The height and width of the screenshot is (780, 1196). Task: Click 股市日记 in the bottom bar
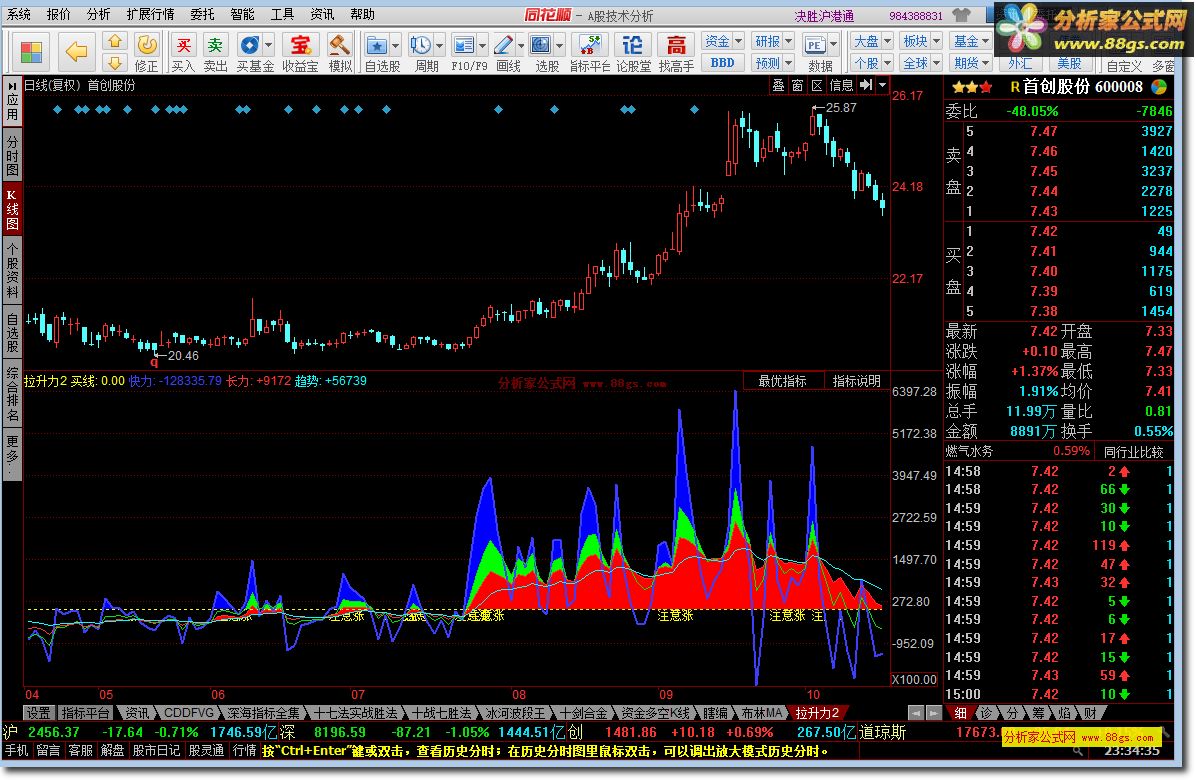156,751
